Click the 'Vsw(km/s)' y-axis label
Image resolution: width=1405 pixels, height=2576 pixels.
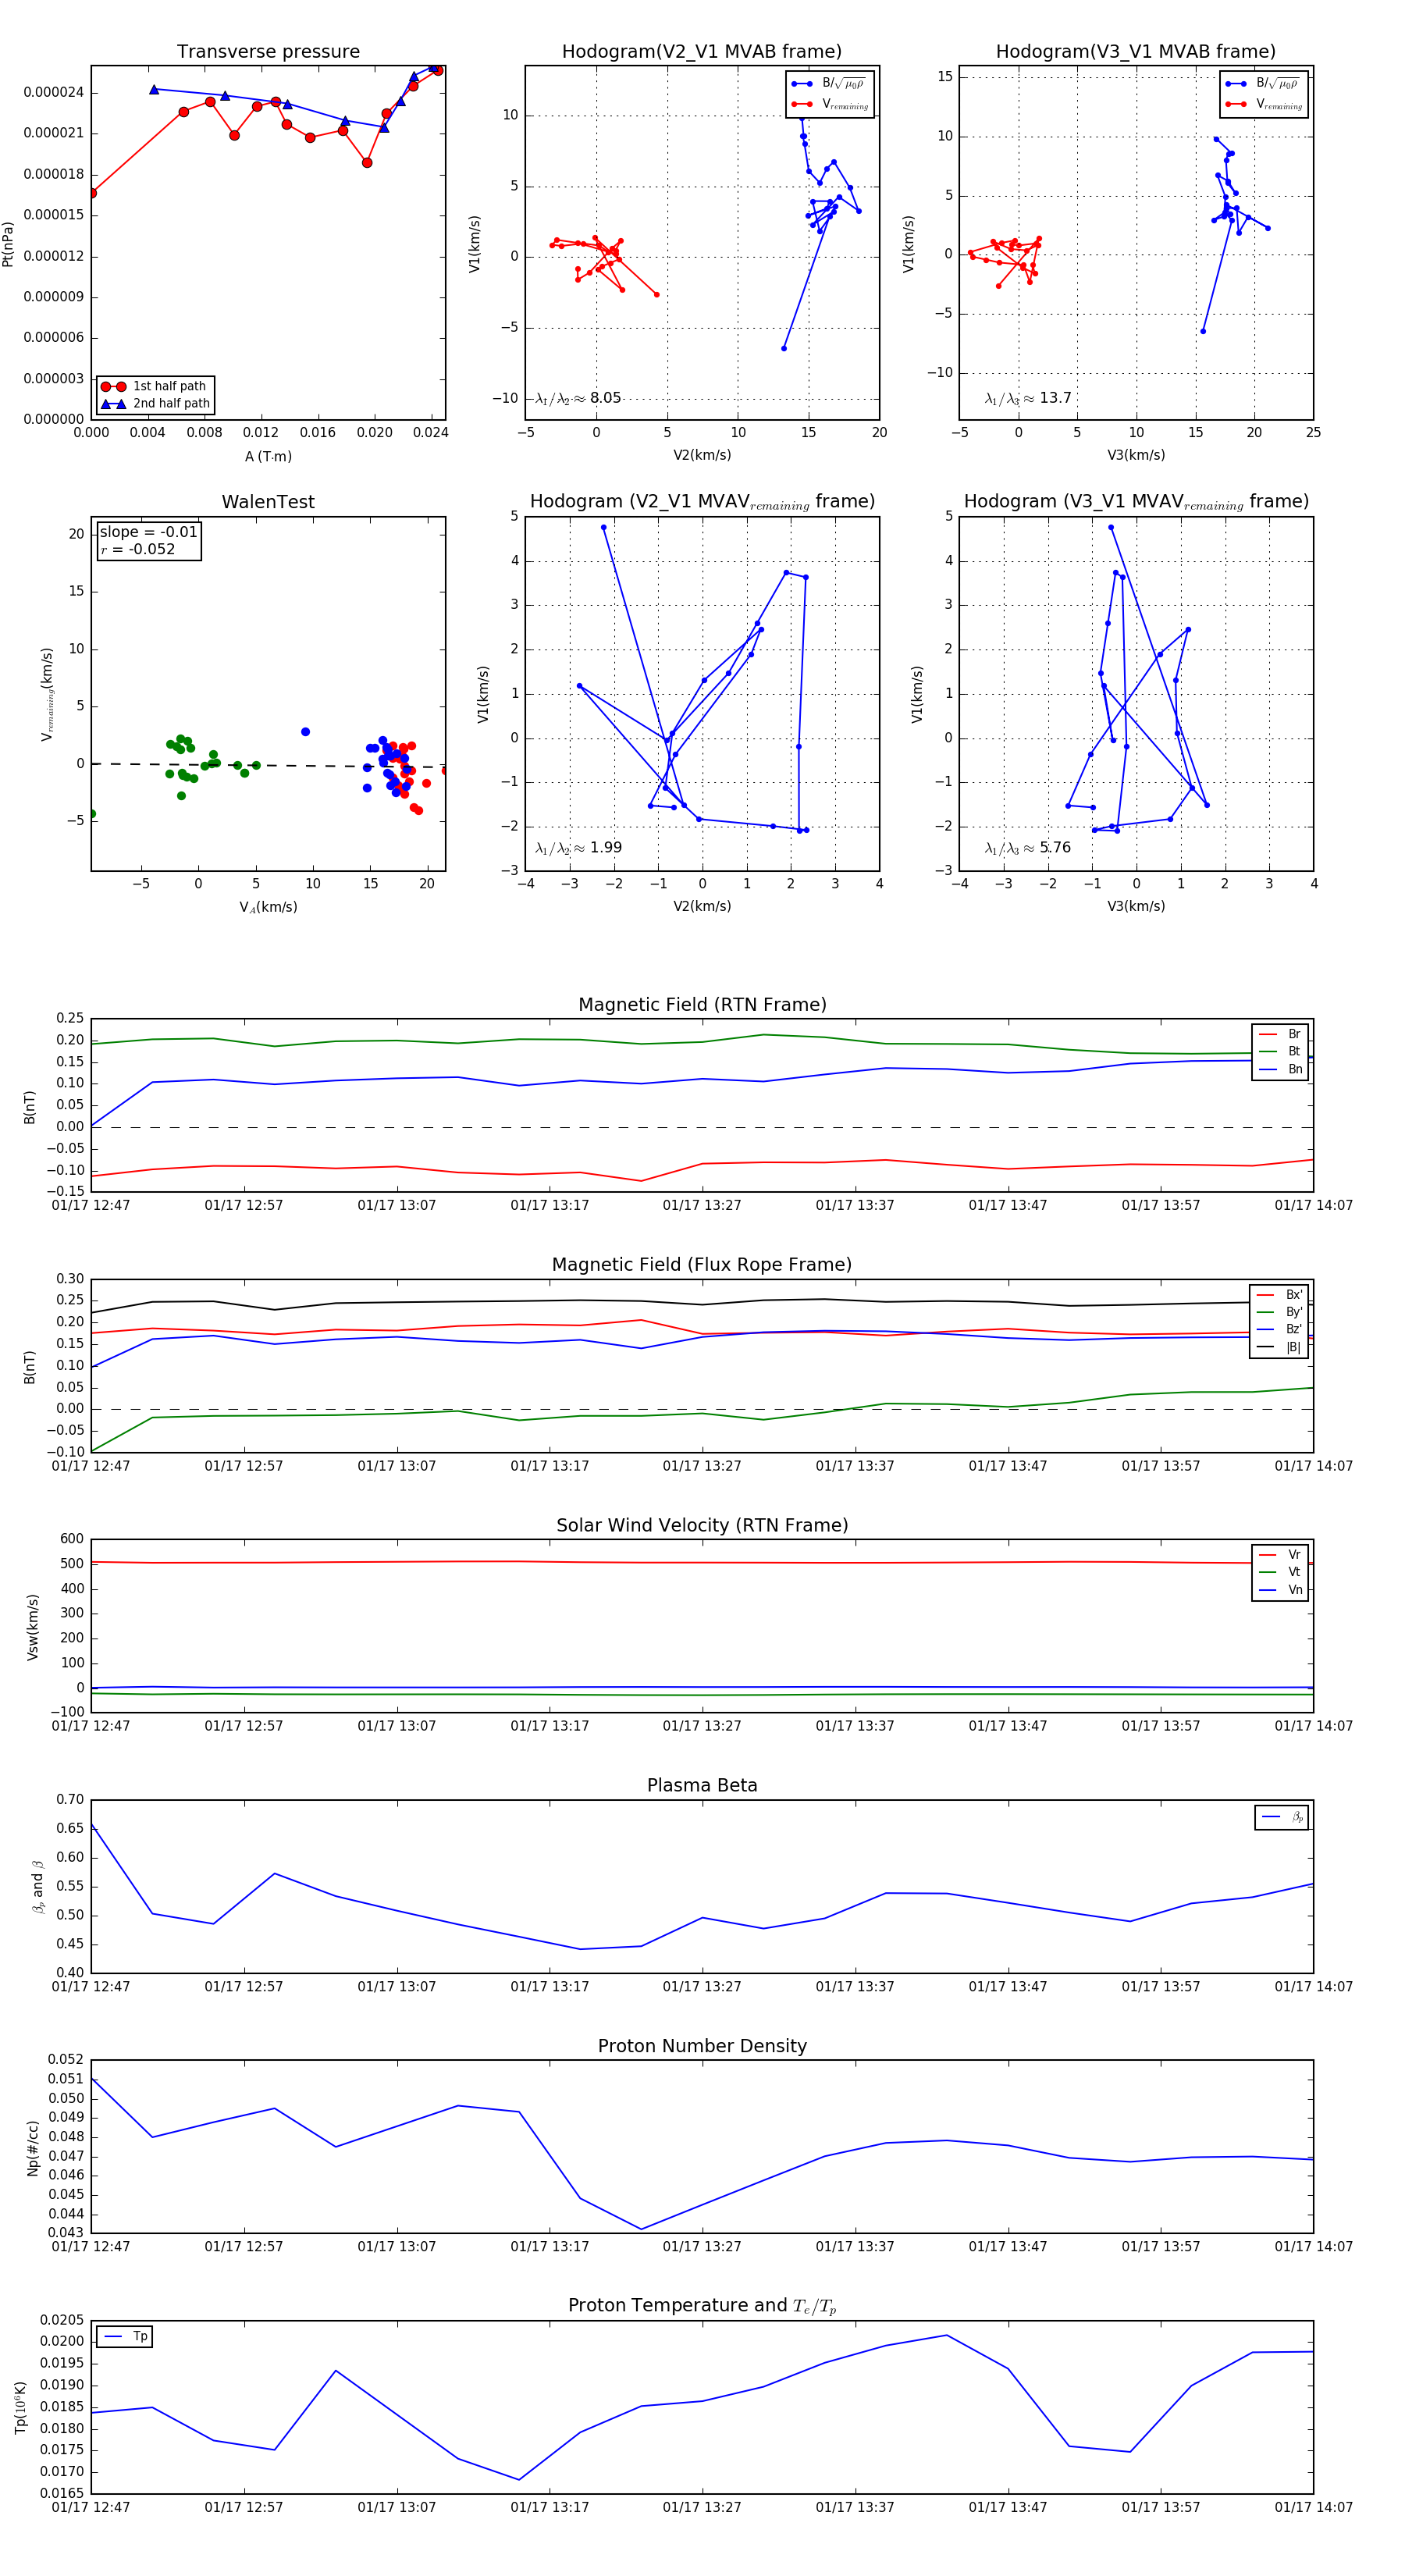pyautogui.click(x=33, y=1627)
